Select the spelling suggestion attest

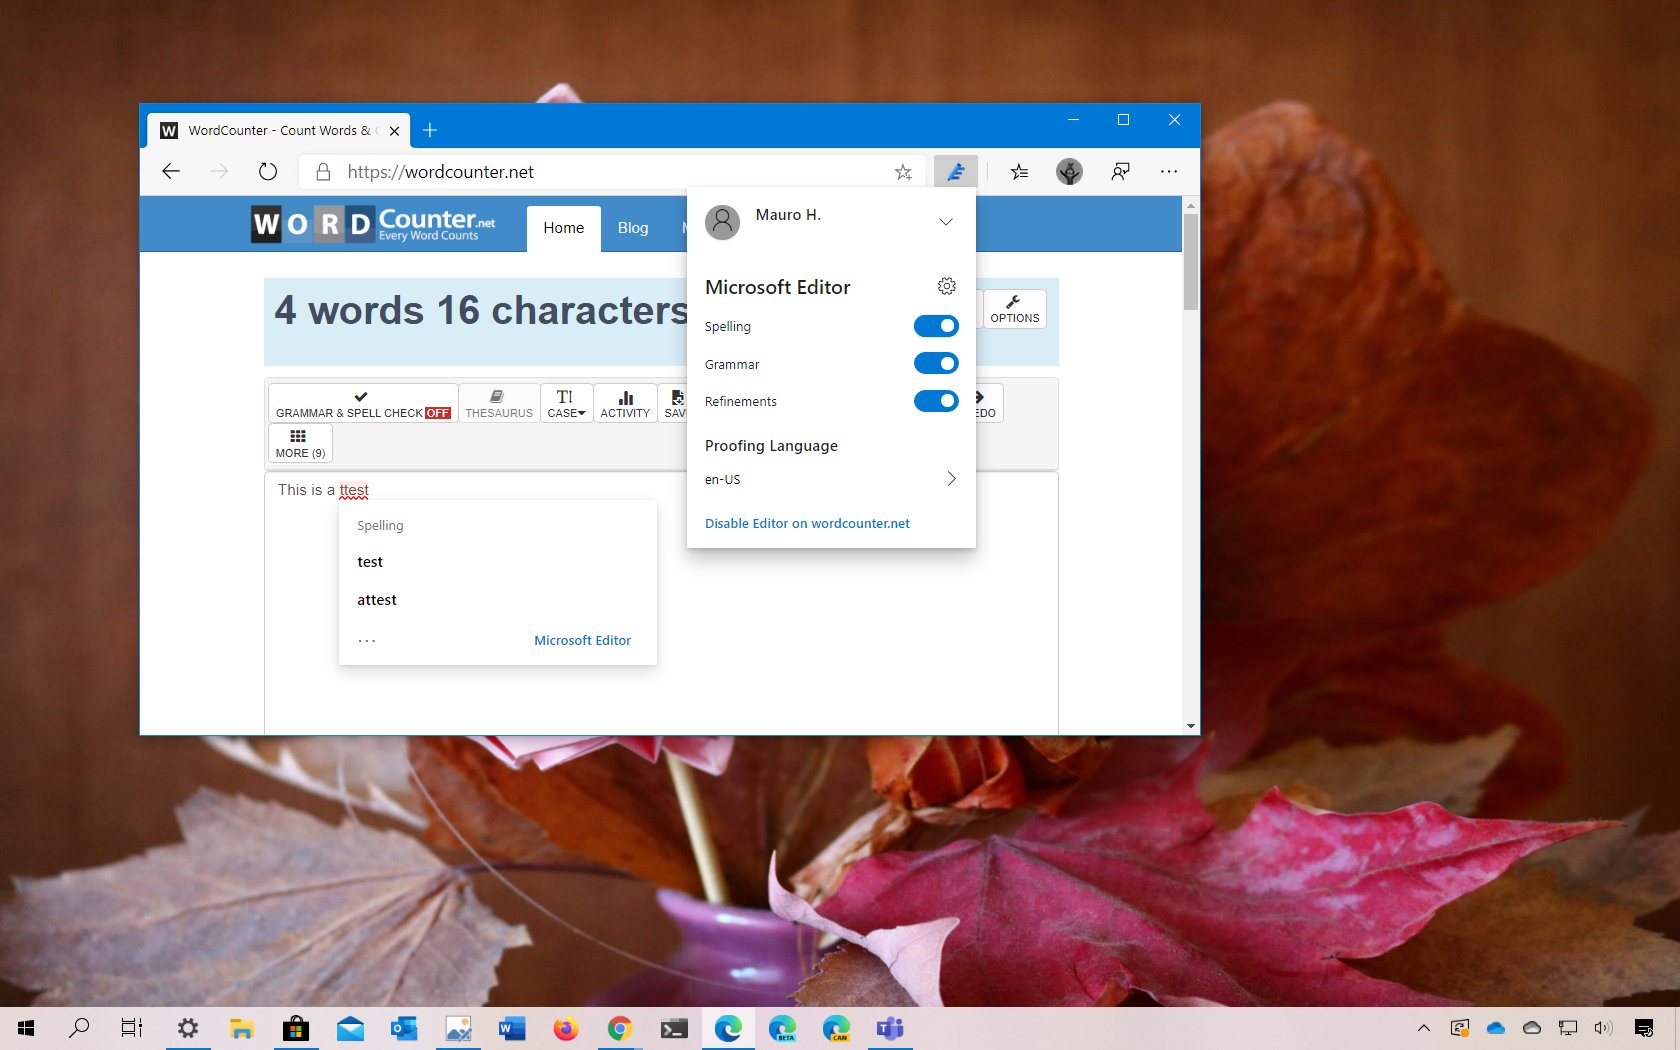[x=377, y=599]
